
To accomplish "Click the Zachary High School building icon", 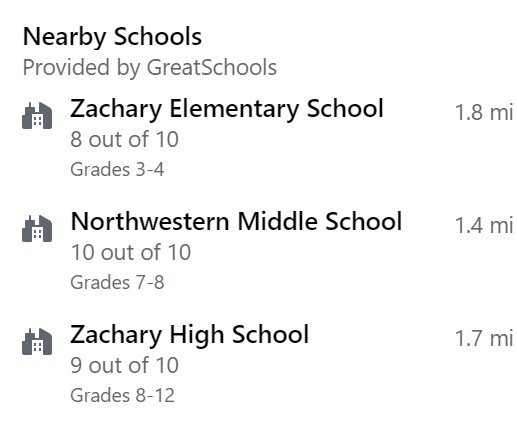I will tap(37, 342).
